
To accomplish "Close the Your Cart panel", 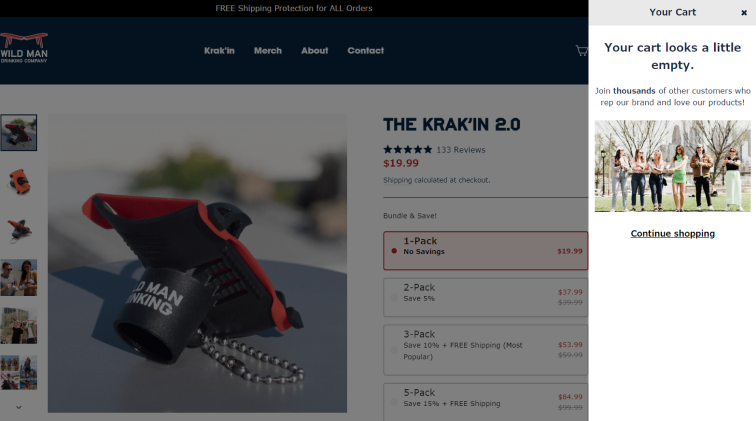I will point(744,13).
